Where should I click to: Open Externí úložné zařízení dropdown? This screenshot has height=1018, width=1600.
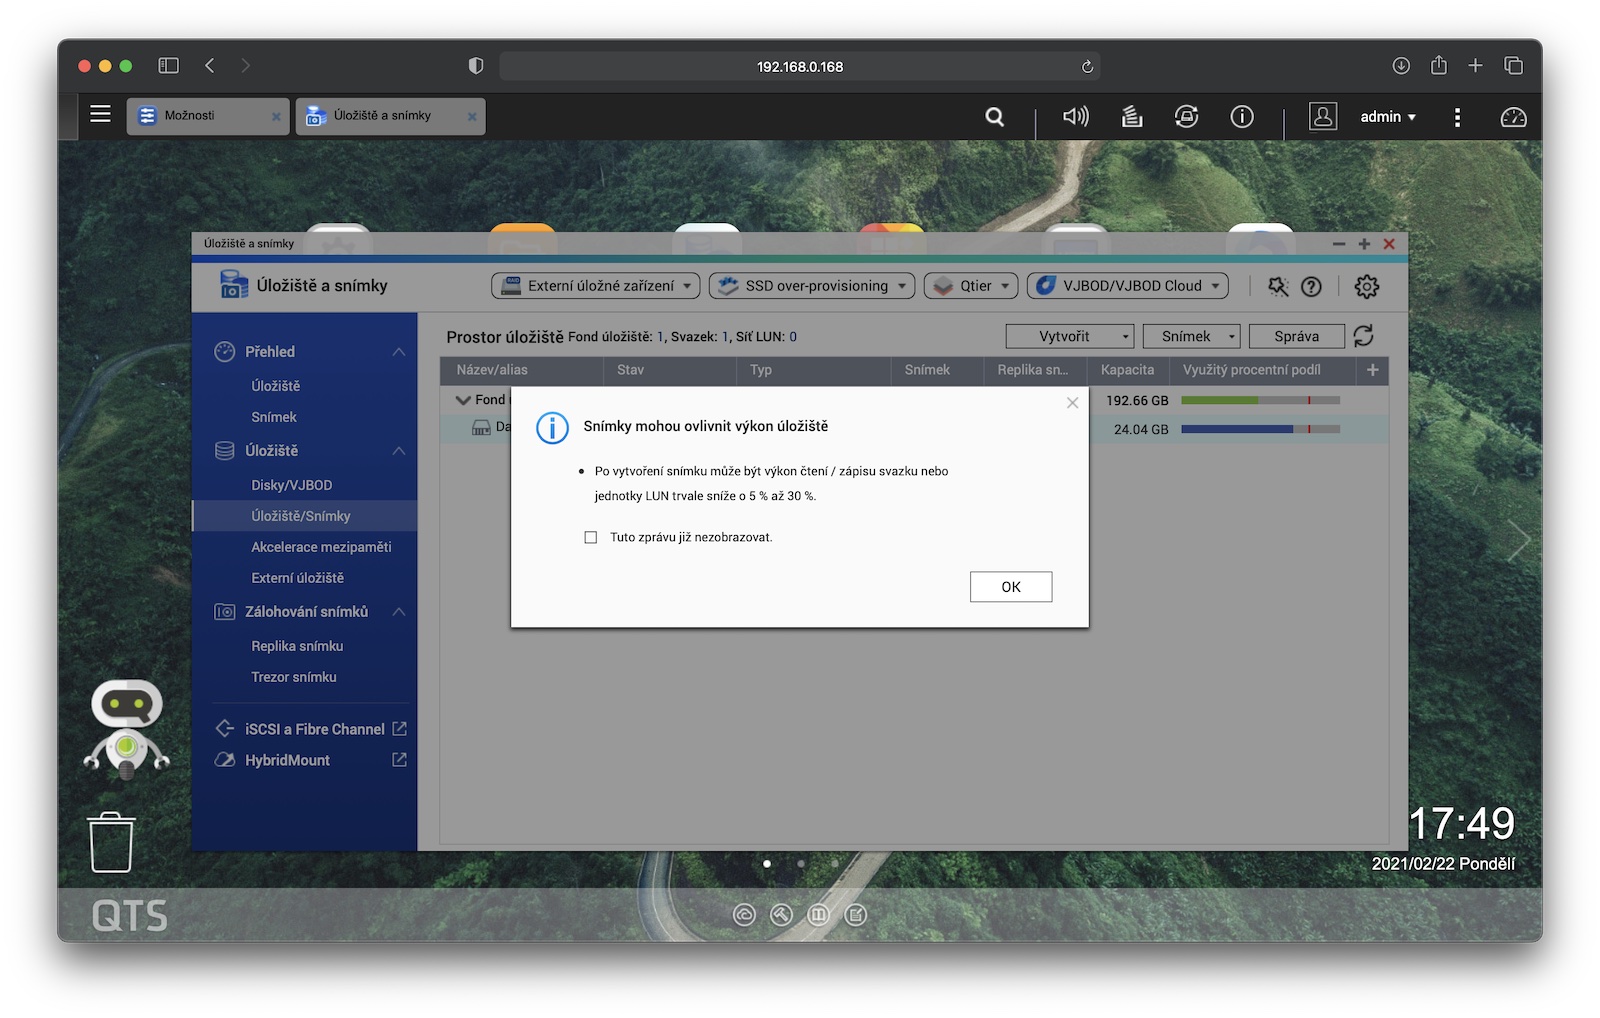coord(596,286)
